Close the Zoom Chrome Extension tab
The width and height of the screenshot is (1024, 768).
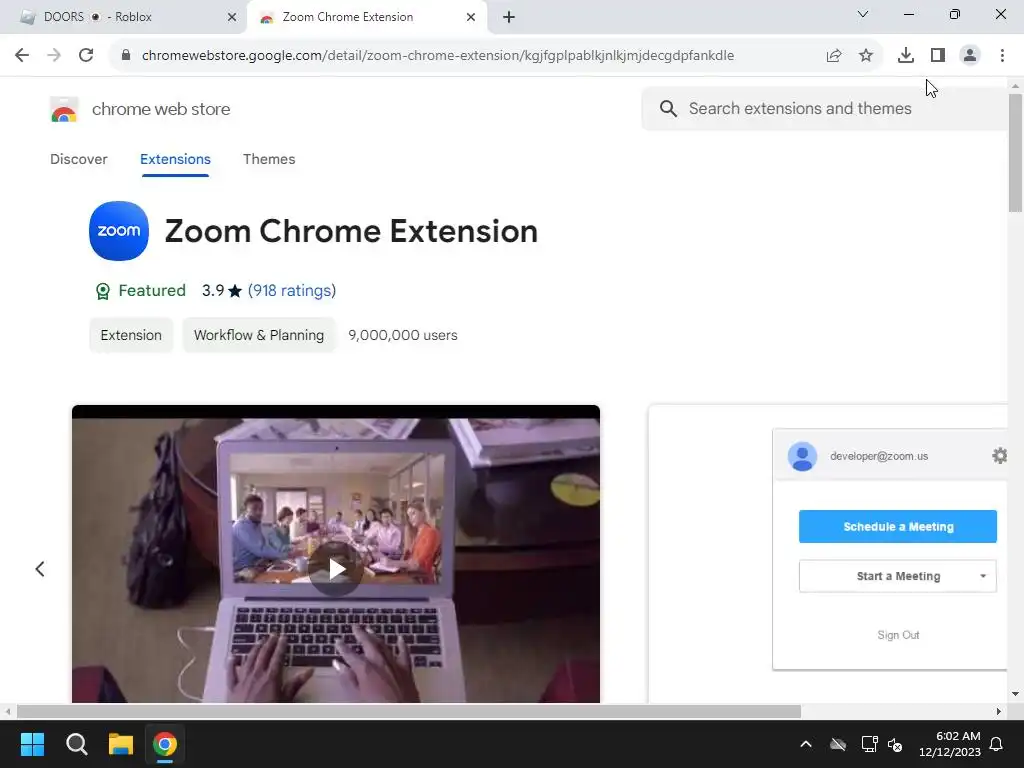coord(471,17)
